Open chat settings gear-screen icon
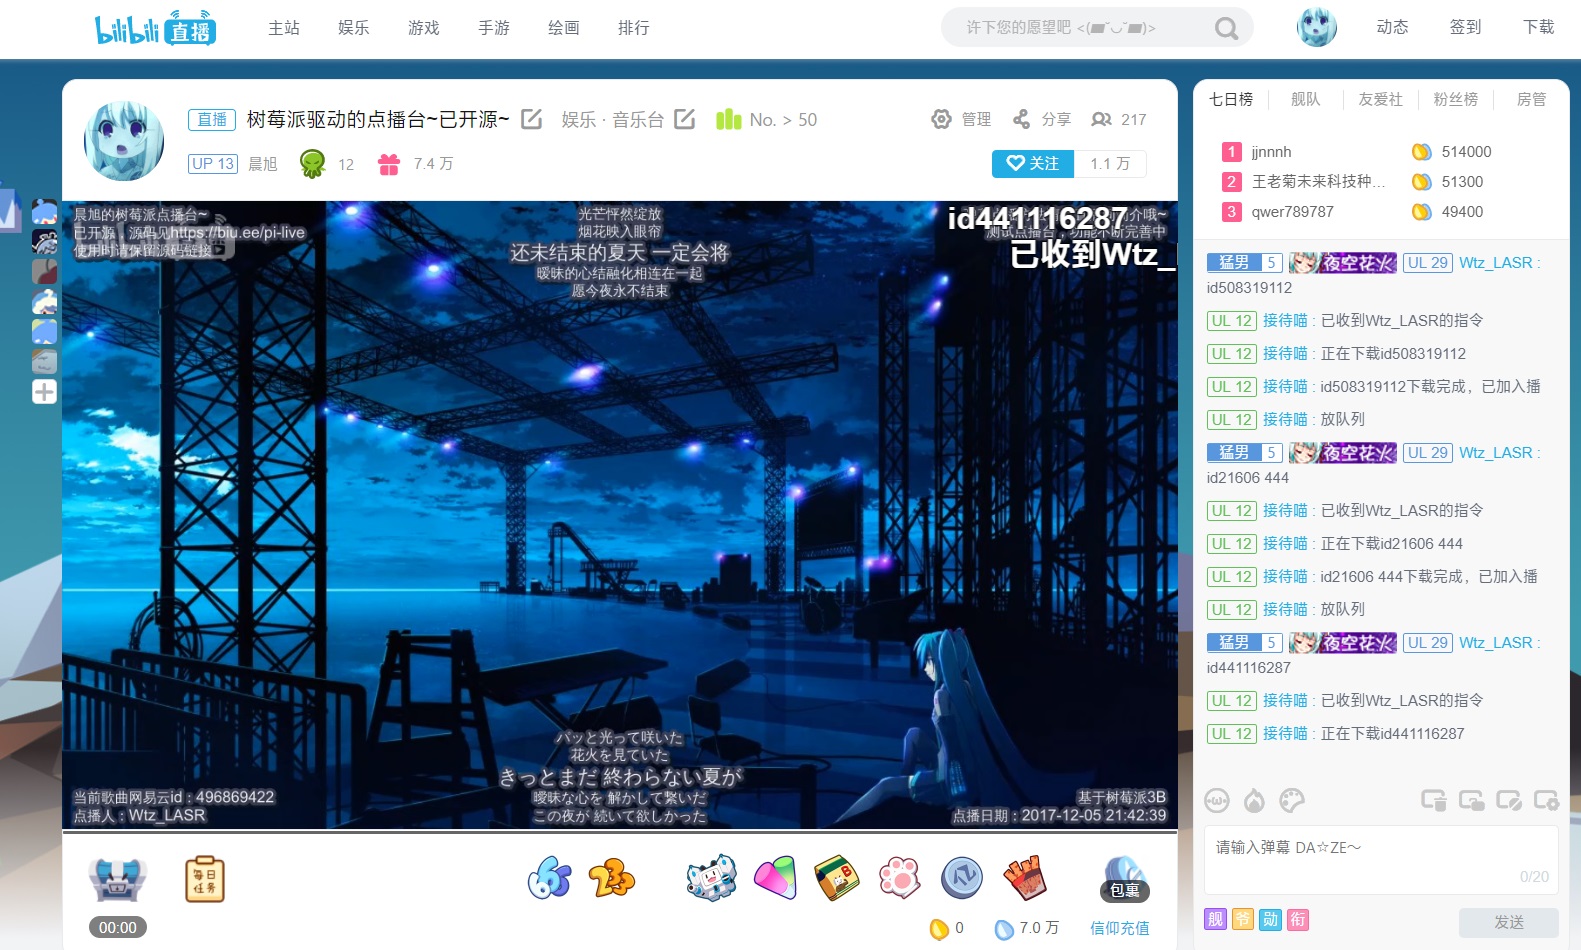 pos(1546,800)
